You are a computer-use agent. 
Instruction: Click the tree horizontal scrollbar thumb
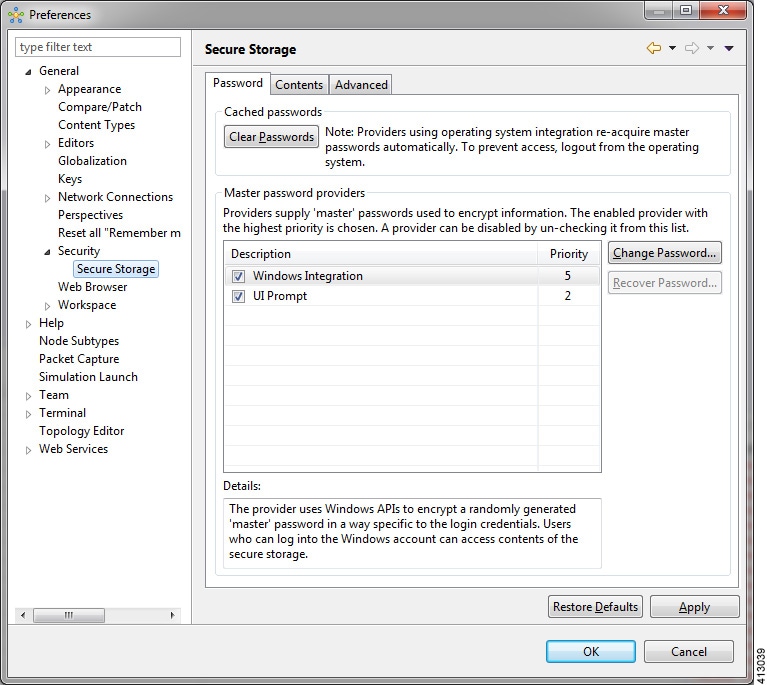point(69,615)
